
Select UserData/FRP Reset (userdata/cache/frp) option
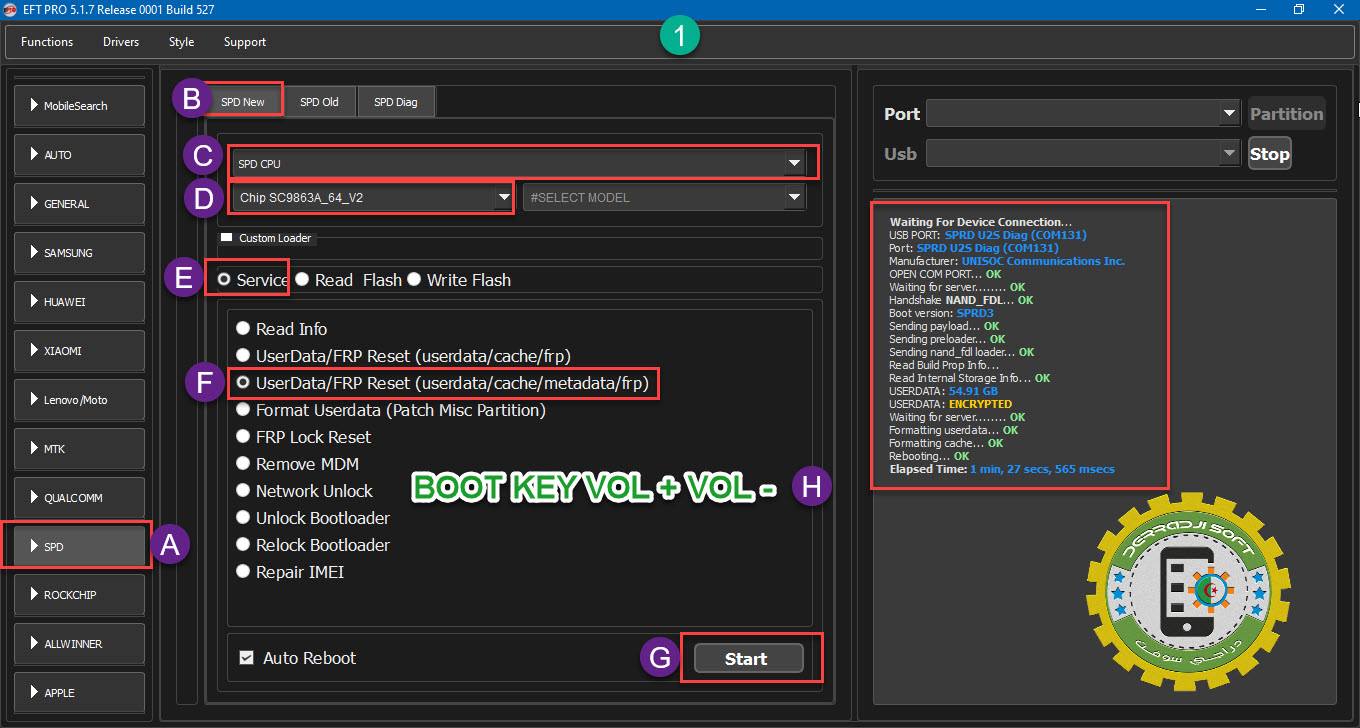(x=403, y=356)
